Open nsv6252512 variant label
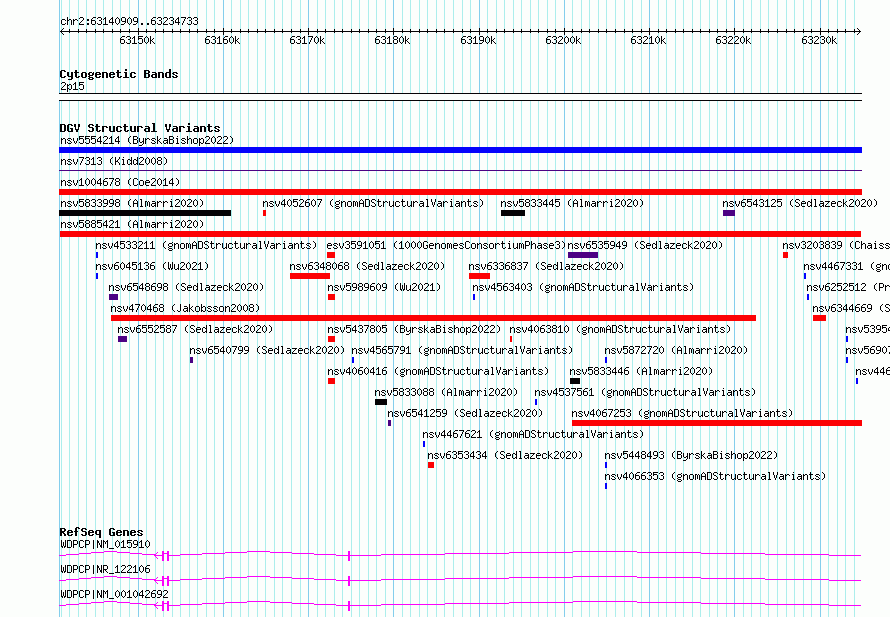 click(848, 287)
